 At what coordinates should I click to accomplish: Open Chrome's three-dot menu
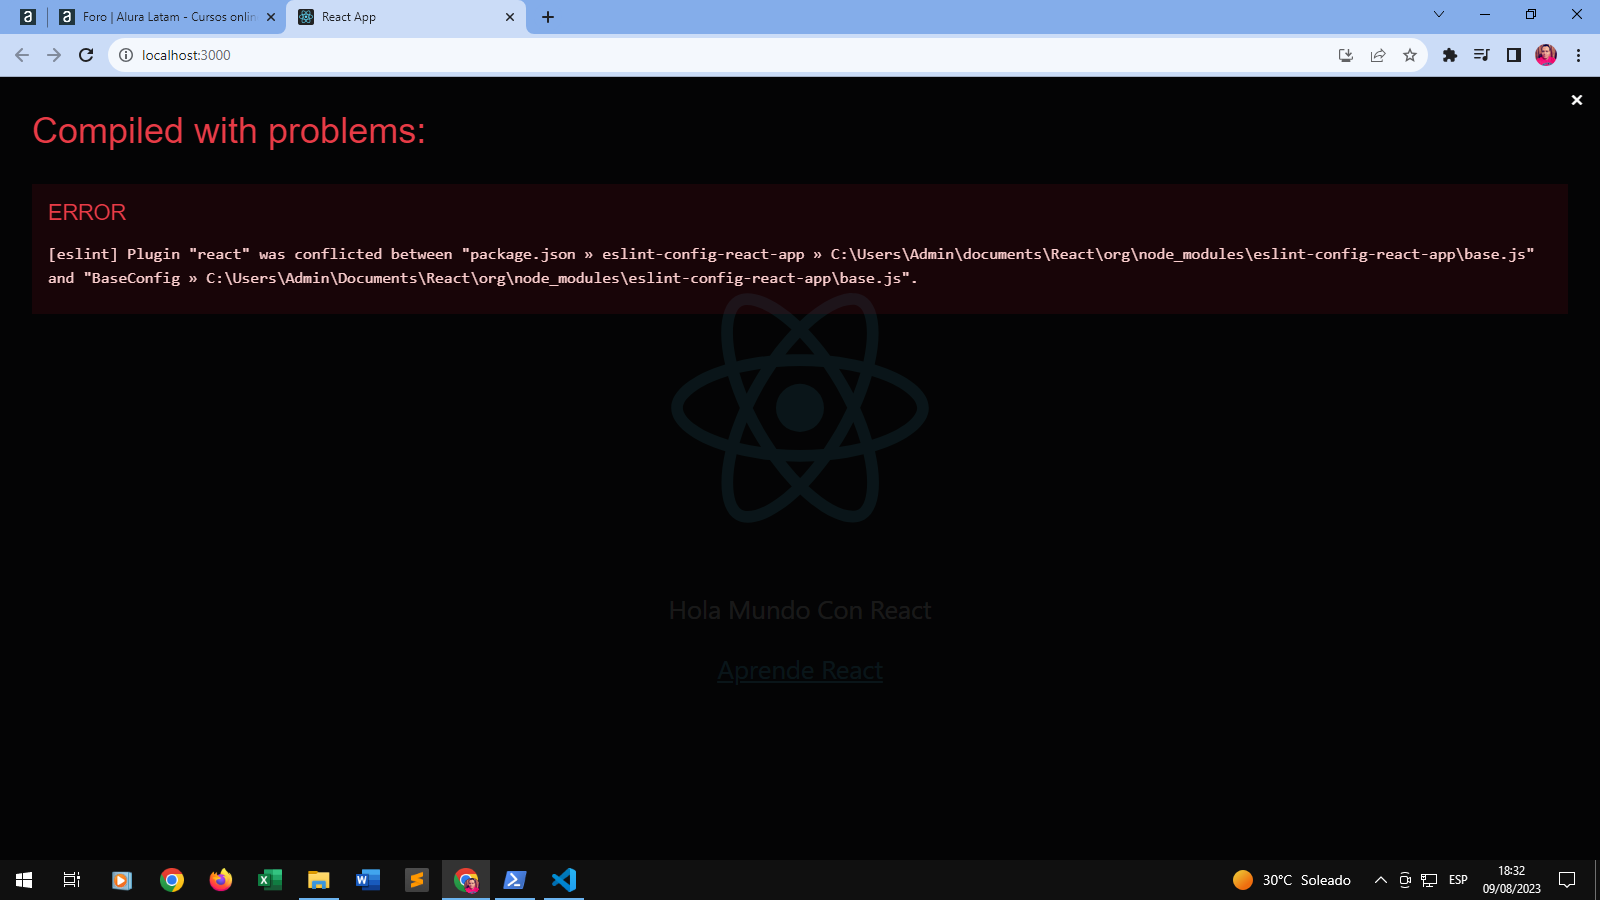pos(1578,55)
